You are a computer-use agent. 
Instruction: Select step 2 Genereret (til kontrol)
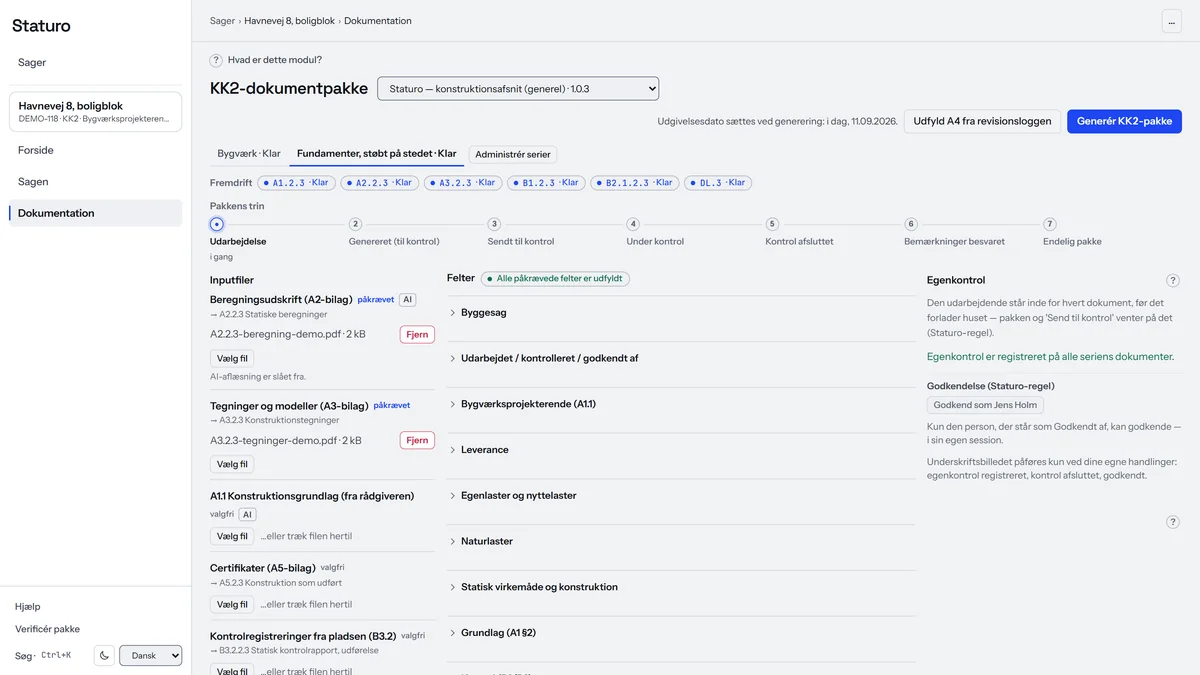(x=355, y=224)
